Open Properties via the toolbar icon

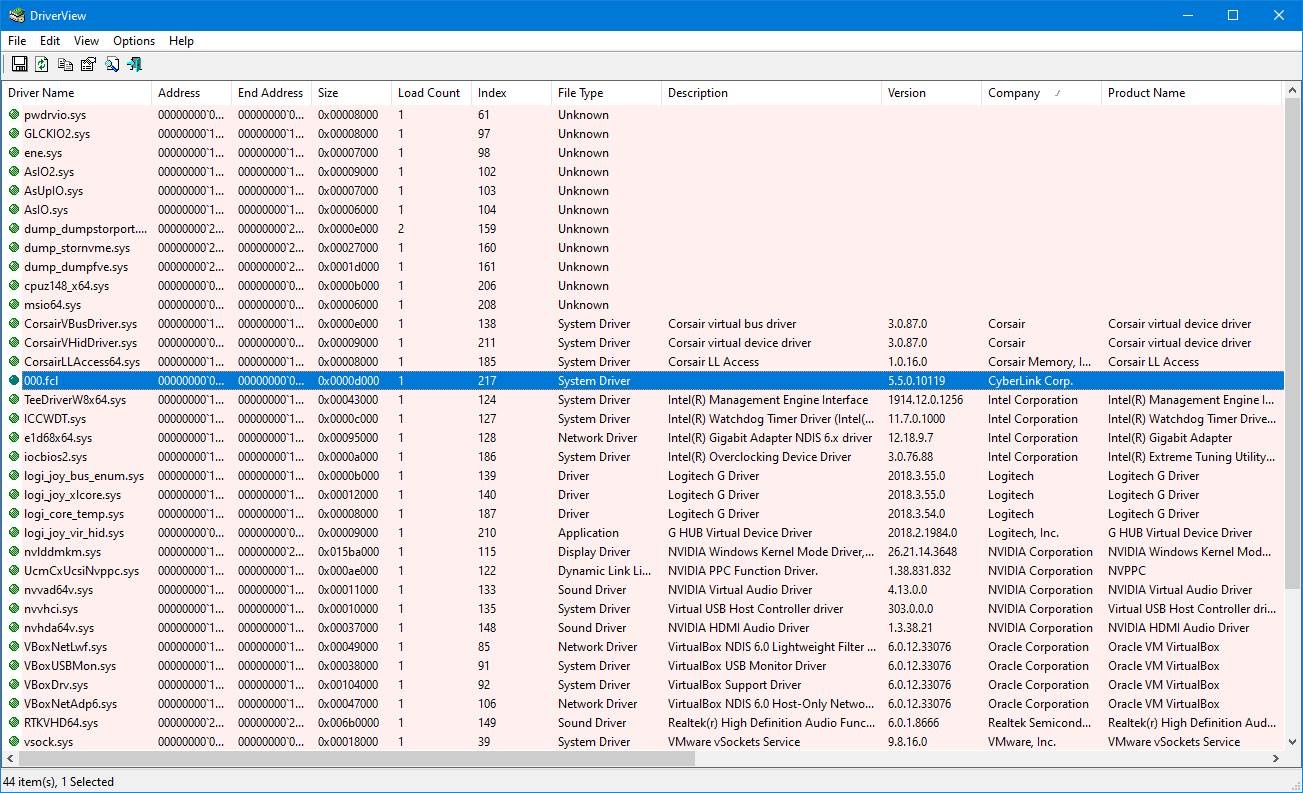tap(88, 65)
